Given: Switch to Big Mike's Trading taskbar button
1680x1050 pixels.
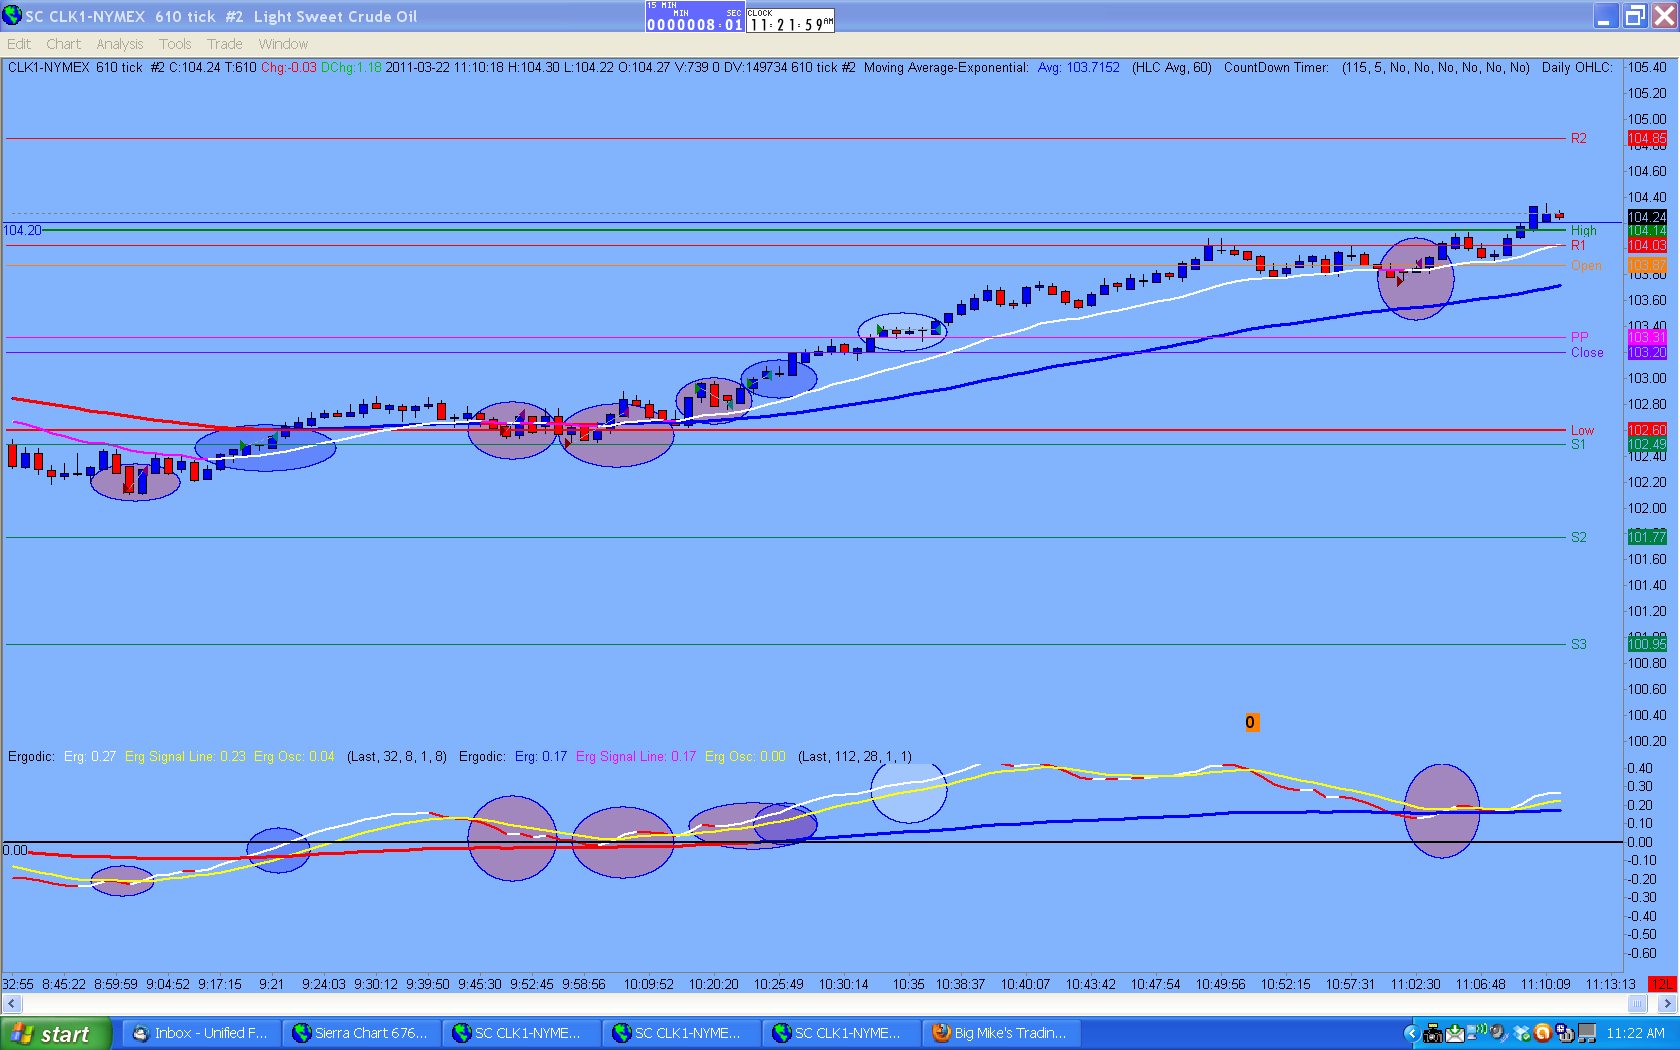Looking at the screenshot, I should click(x=1001, y=1034).
